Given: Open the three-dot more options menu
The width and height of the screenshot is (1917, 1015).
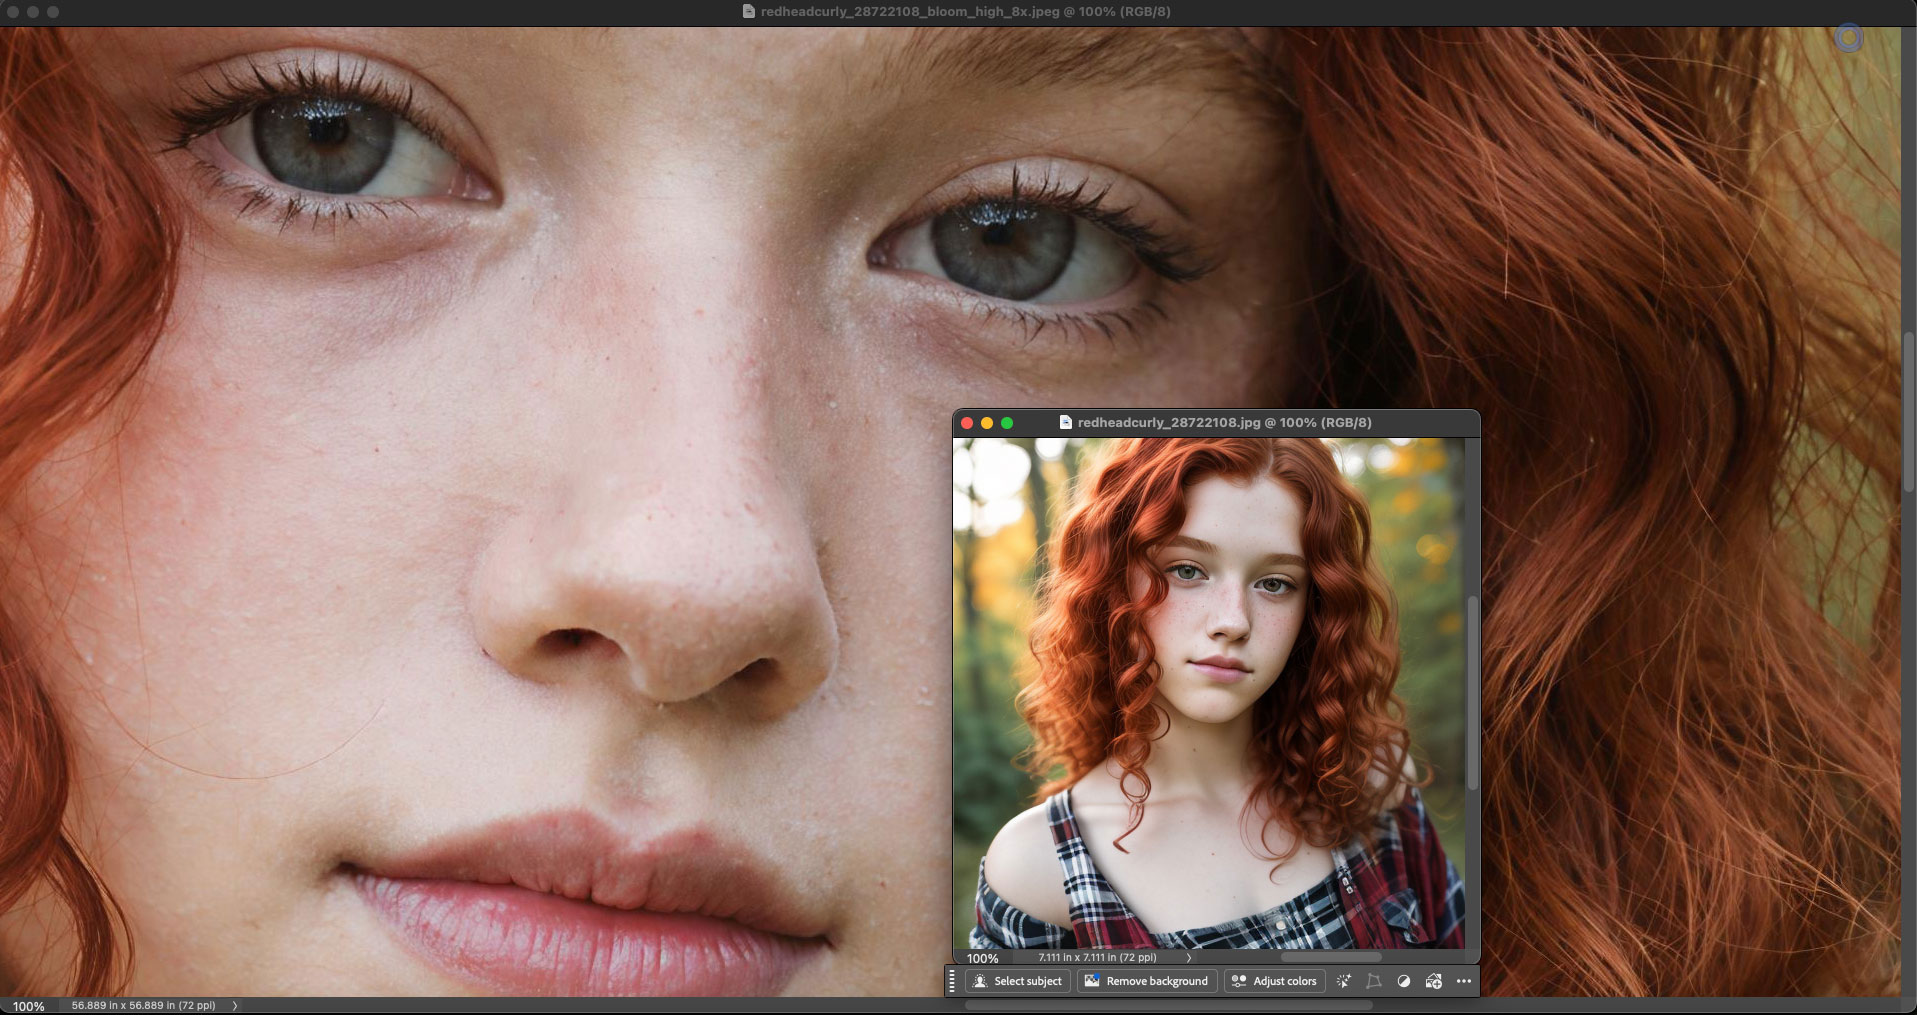Looking at the screenshot, I should click(x=1464, y=981).
